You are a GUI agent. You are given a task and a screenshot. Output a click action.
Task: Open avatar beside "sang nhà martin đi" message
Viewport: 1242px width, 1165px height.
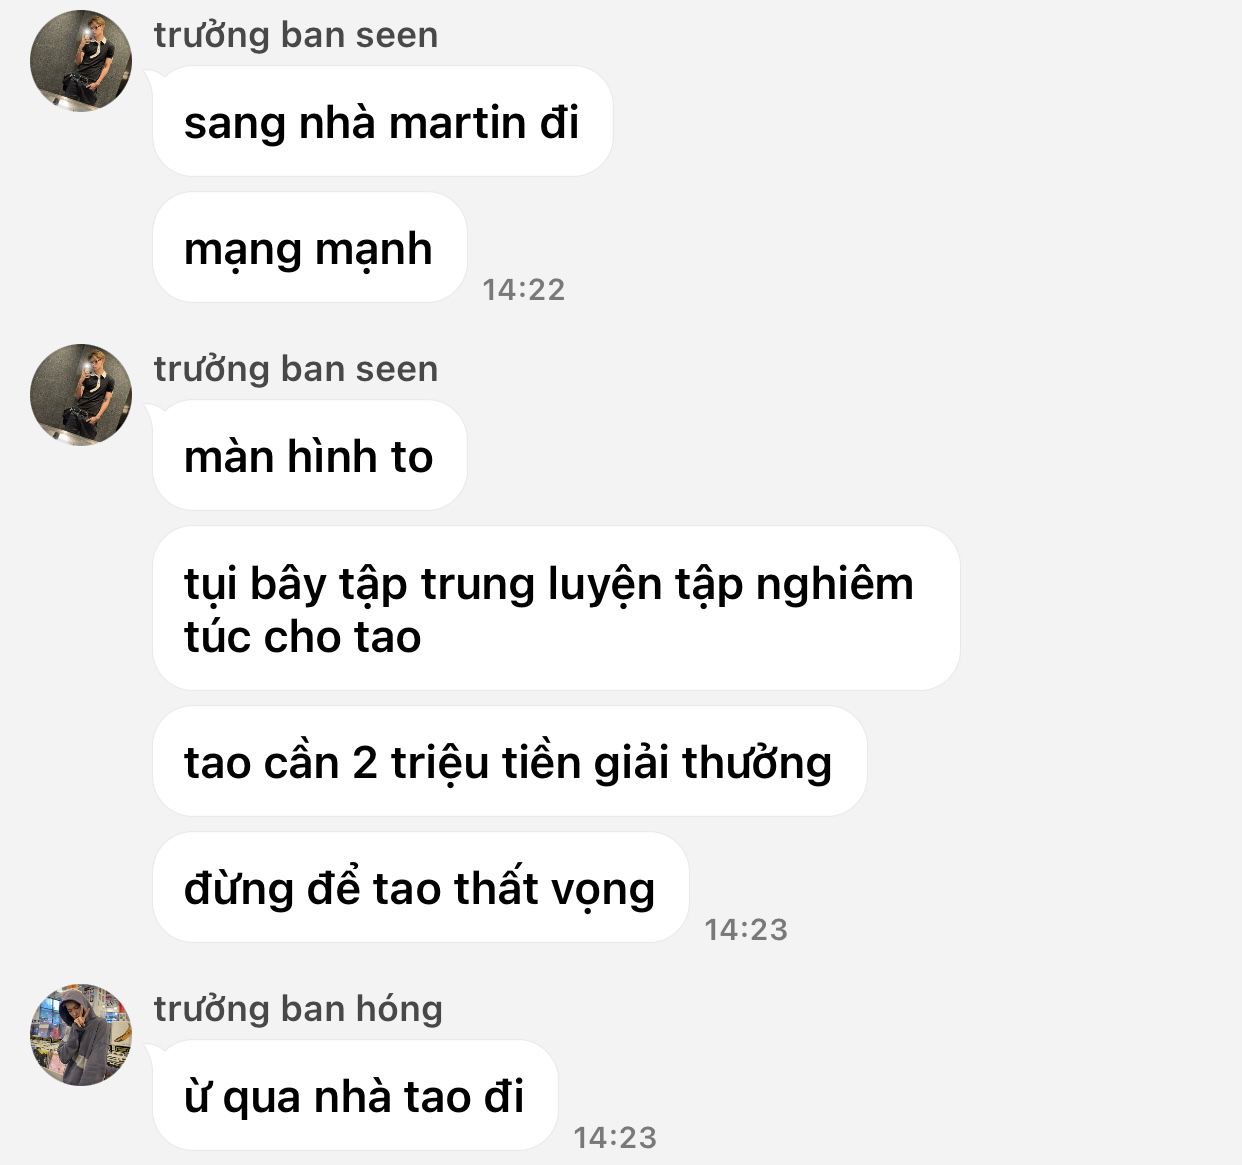point(81,61)
